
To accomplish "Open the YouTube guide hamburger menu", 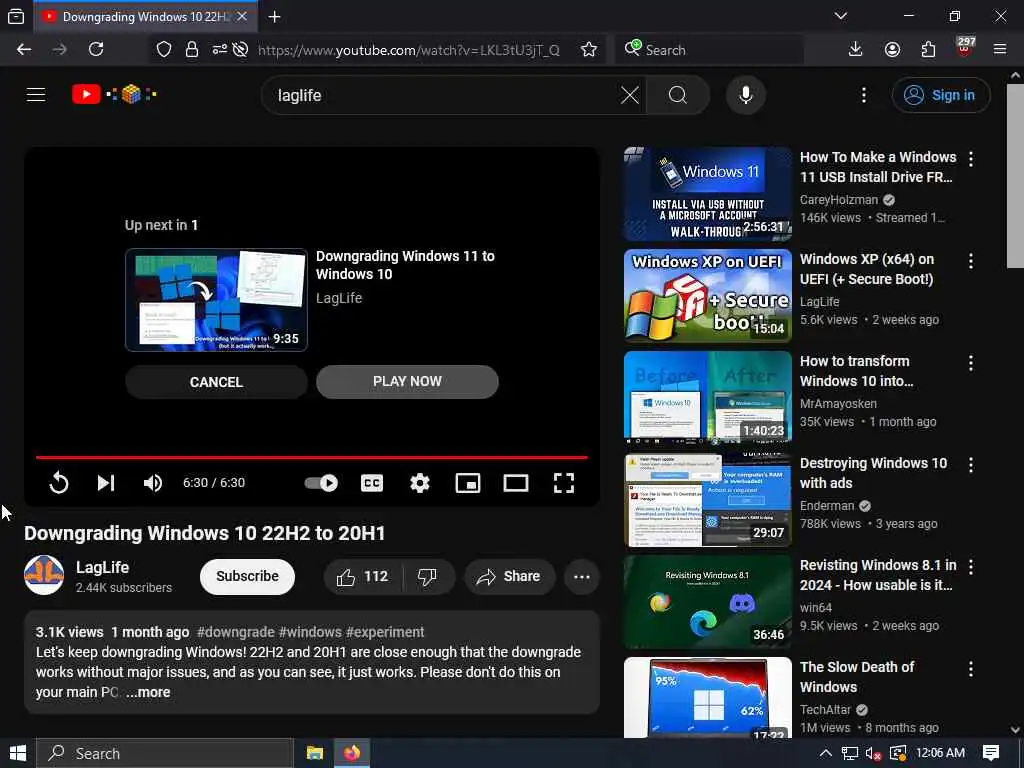I will click(x=36, y=95).
